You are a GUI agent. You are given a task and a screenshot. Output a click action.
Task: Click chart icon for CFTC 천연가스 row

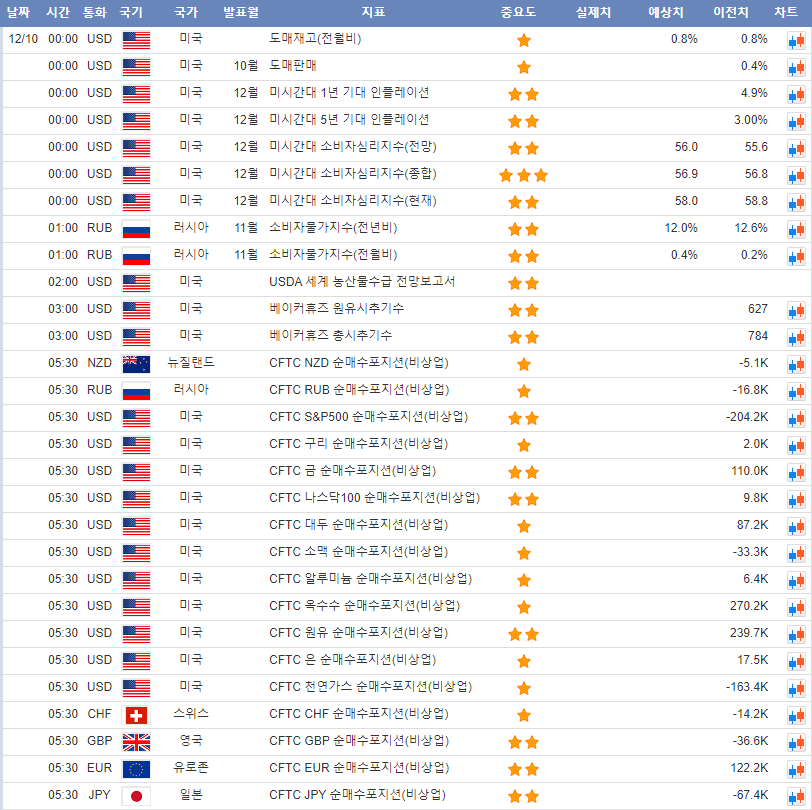pos(795,688)
